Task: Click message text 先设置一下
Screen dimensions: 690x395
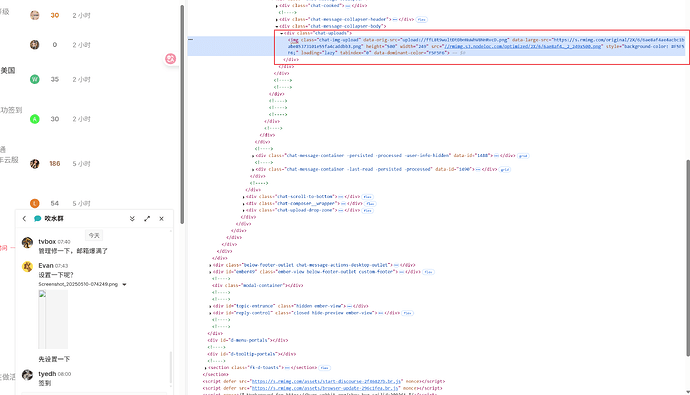Action: [54, 359]
